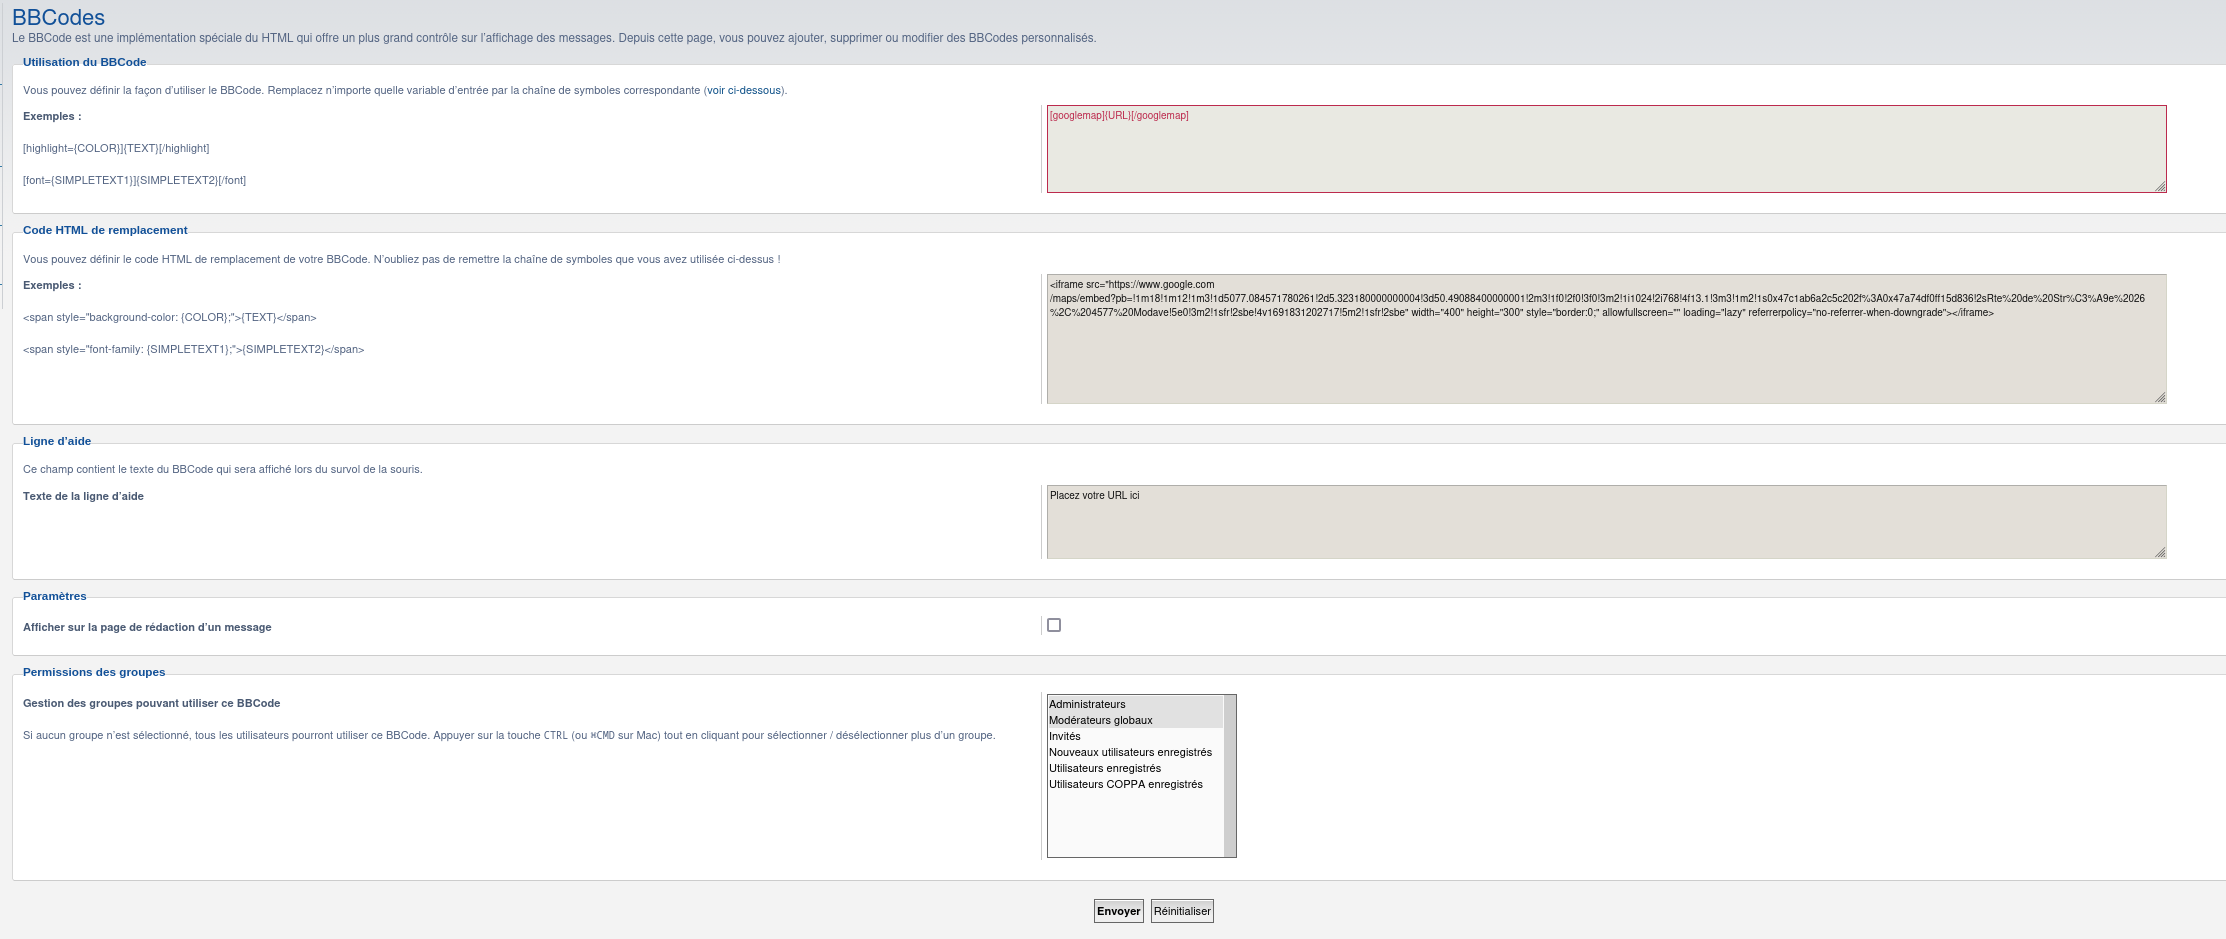Select Utilisateurs COPPA enregistrés group
The width and height of the screenshot is (2226, 939).
click(1135, 784)
